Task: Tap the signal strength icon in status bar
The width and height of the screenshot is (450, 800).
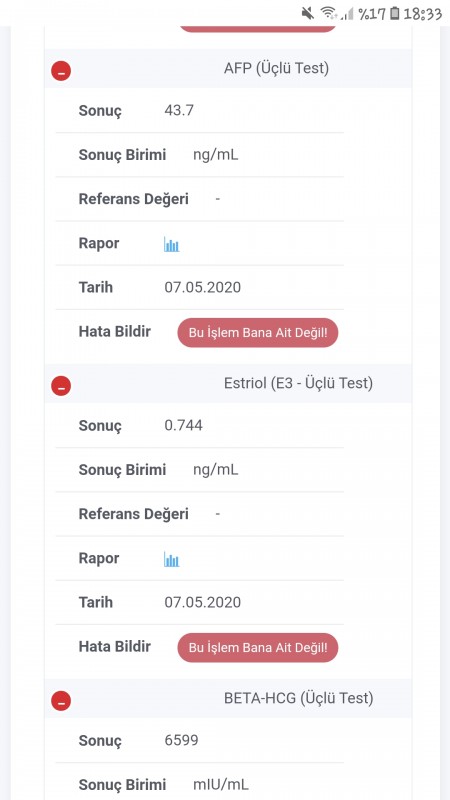Action: pos(347,14)
